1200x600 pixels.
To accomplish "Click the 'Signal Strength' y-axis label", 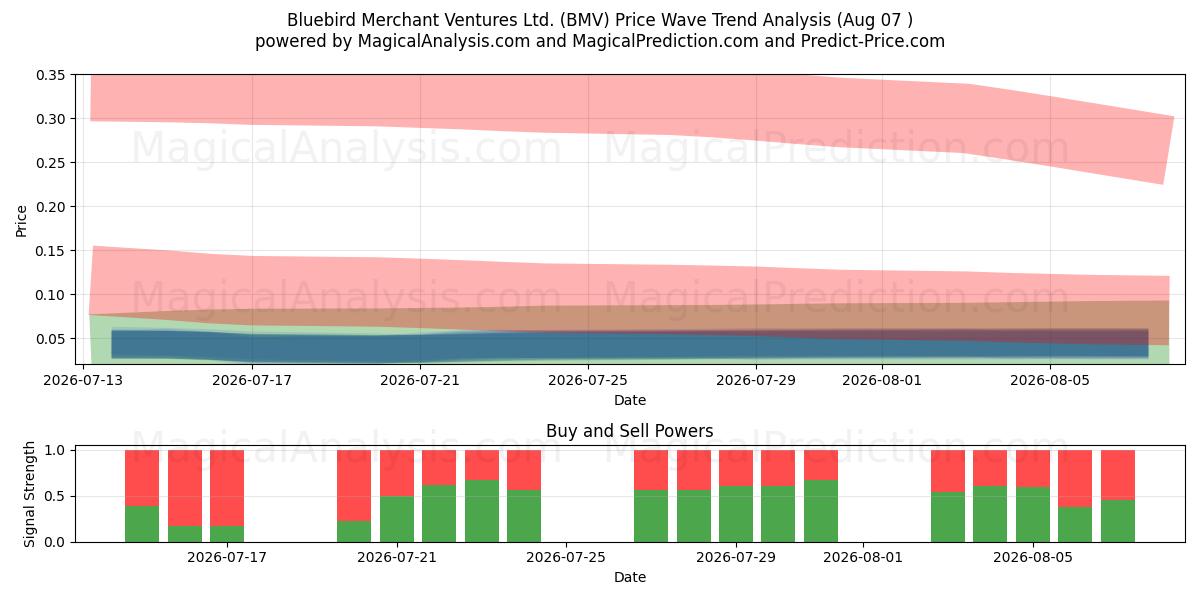I will [x=30, y=494].
